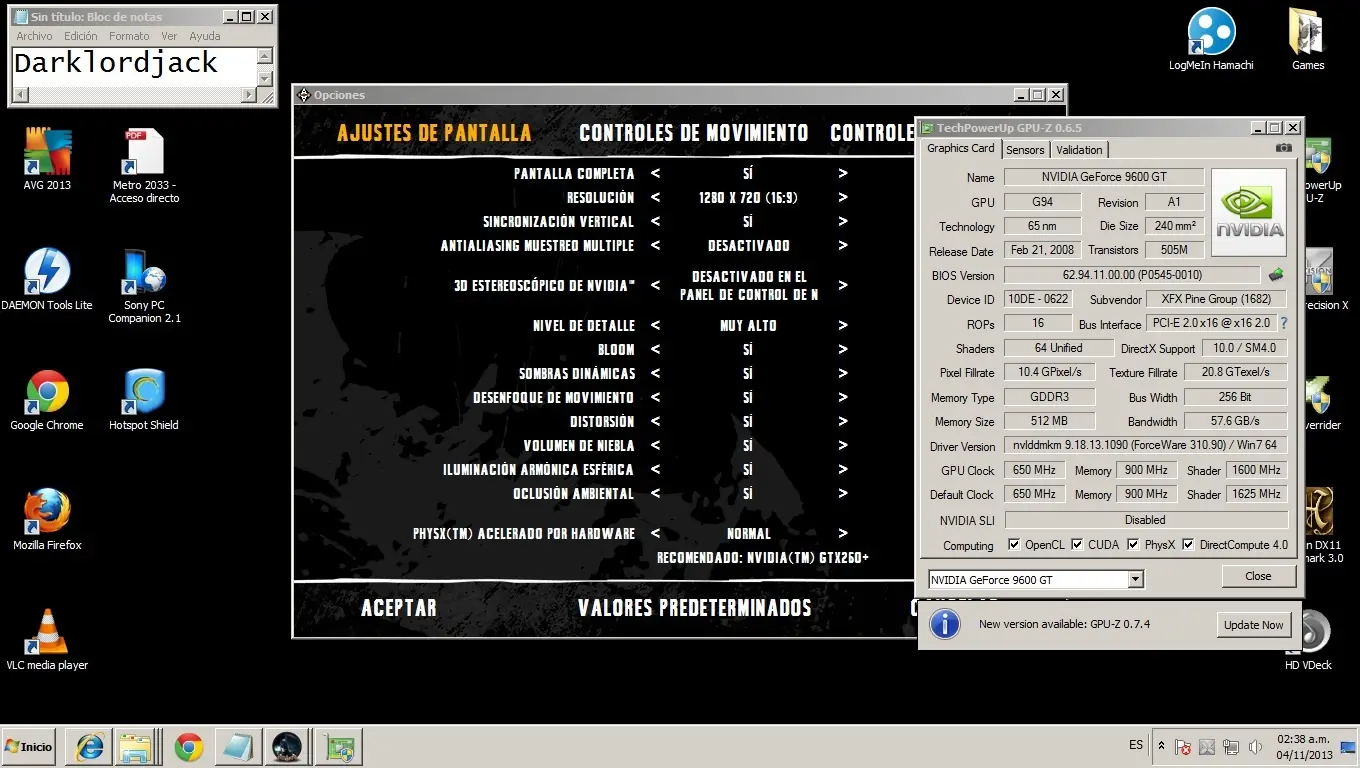Change 3D Estereoscópico de NVIDIA with its right arrow
Screen dimensions: 1360x768
coord(843,285)
